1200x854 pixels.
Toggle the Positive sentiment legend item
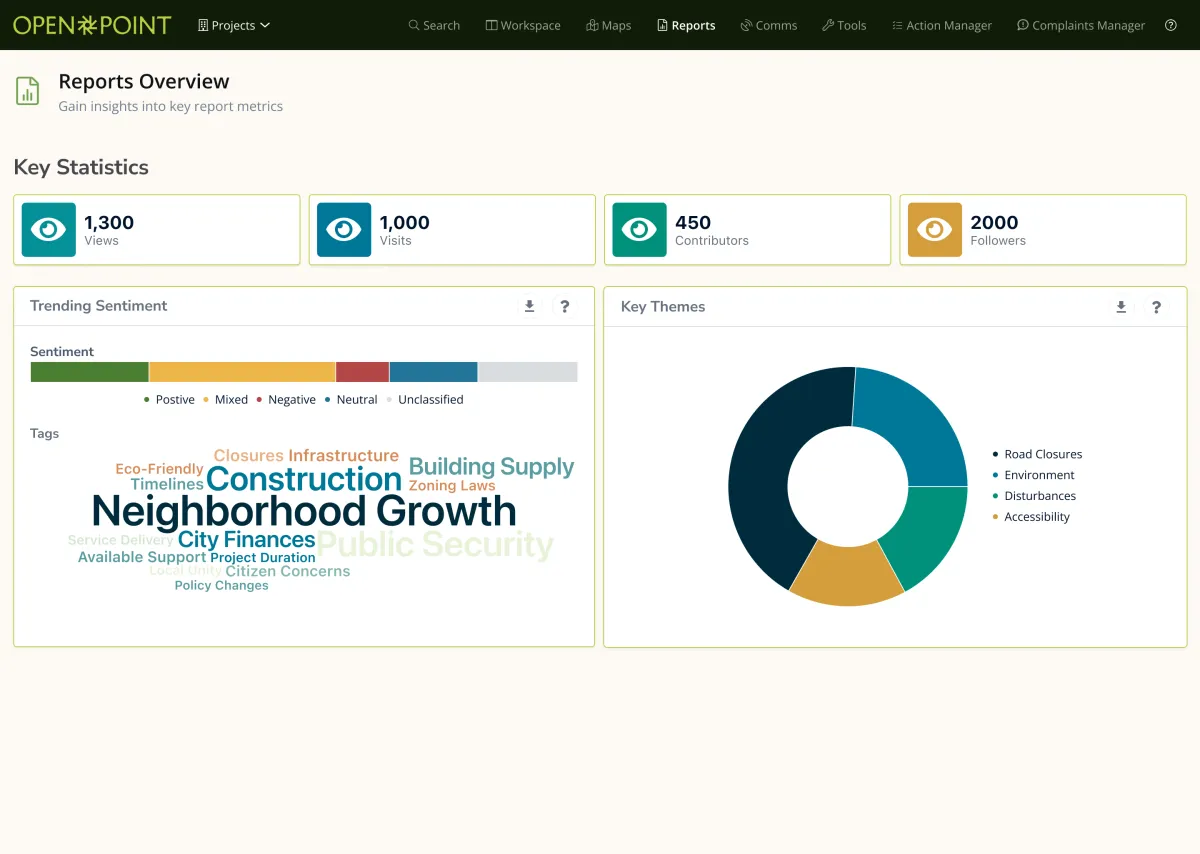(169, 400)
